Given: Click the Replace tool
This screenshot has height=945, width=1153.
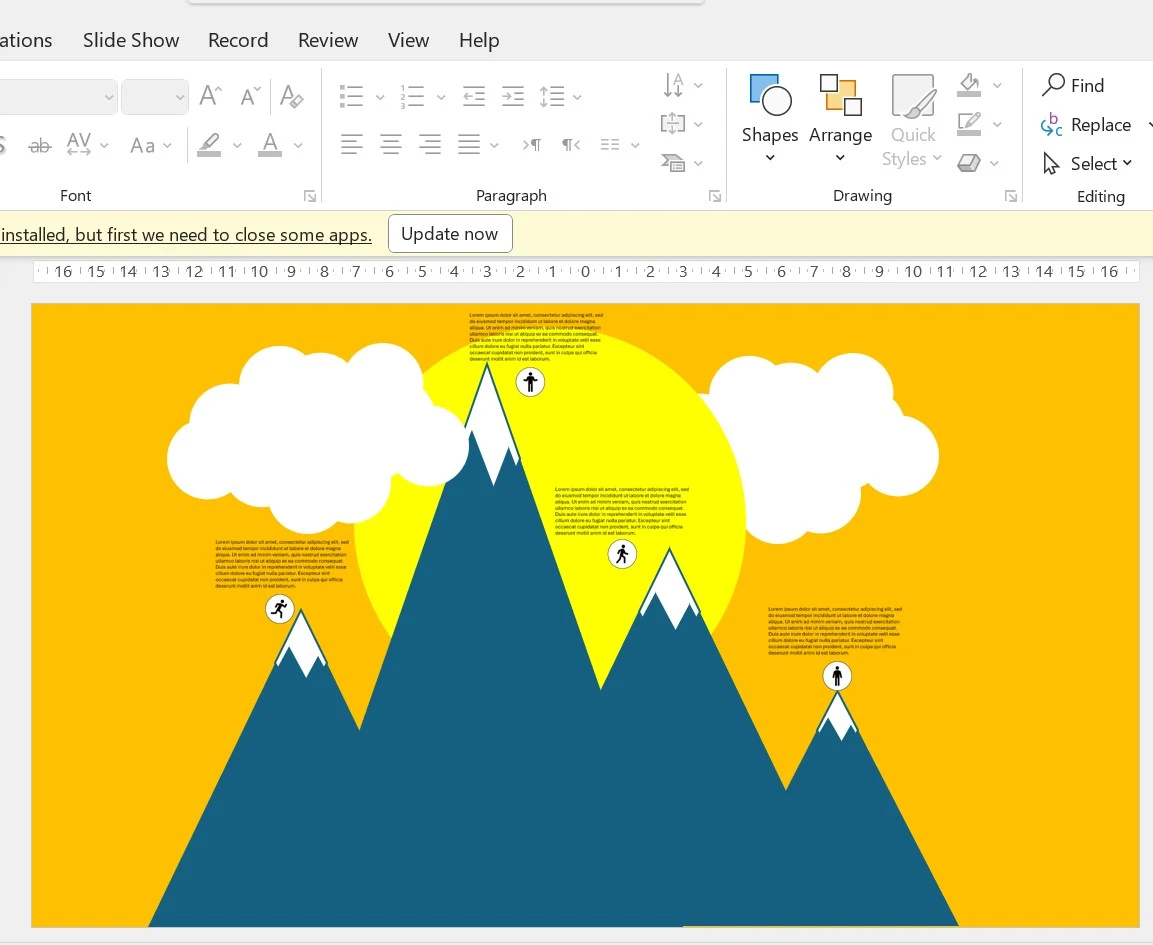Looking at the screenshot, I should (1085, 125).
